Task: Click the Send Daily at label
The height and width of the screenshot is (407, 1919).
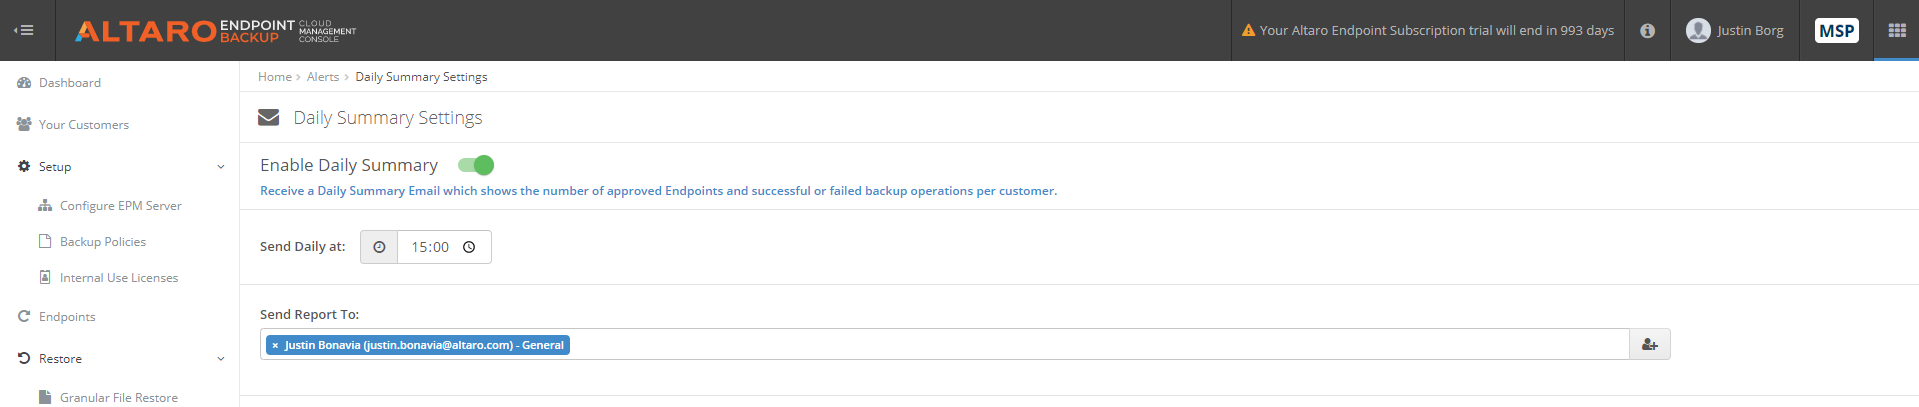Action: tap(303, 247)
